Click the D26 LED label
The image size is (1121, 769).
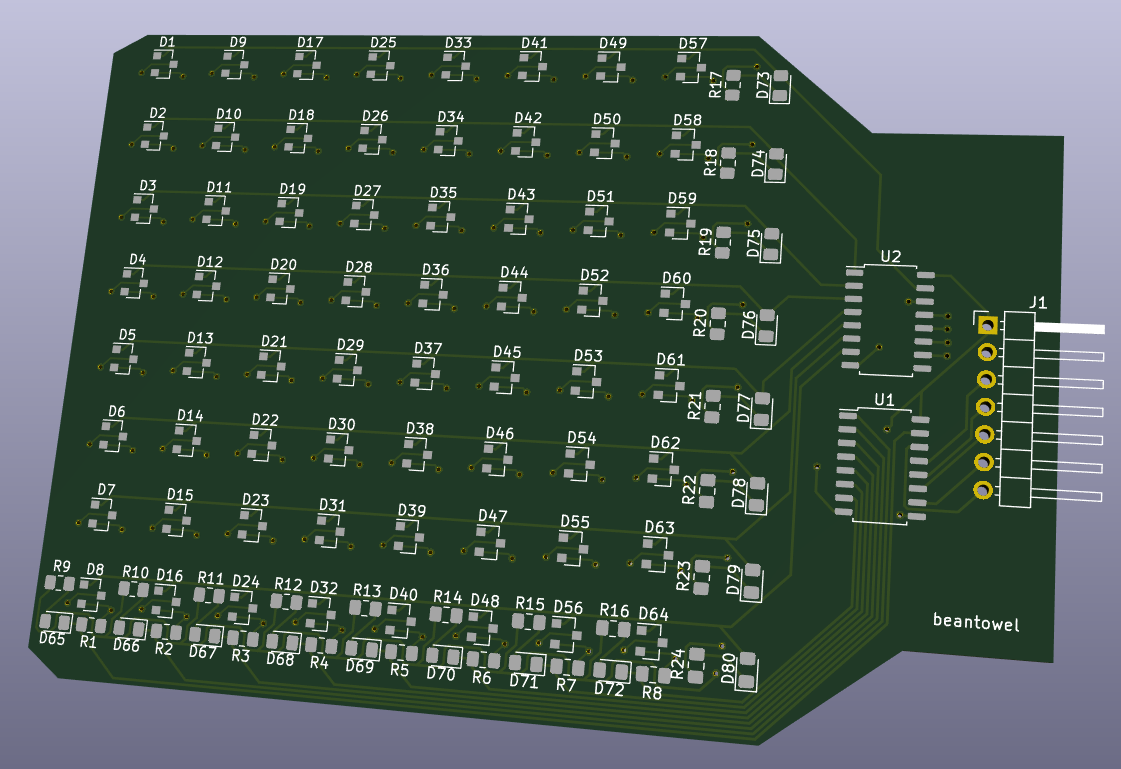pos(375,116)
